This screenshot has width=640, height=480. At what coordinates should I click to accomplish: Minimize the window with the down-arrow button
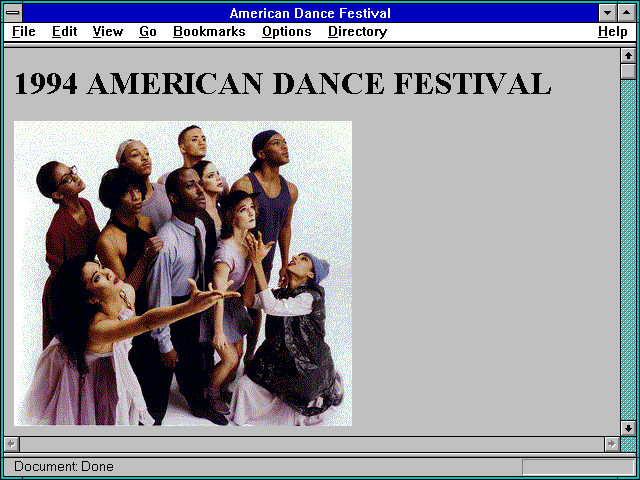click(607, 13)
